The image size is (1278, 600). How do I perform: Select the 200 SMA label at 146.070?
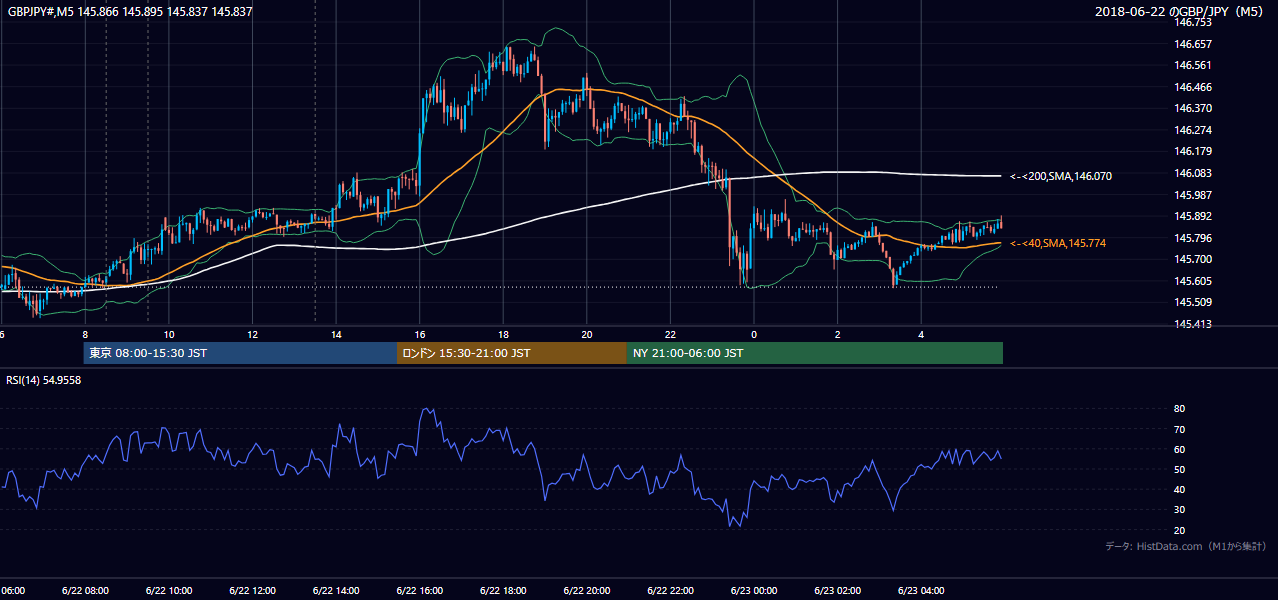pos(1061,176)
